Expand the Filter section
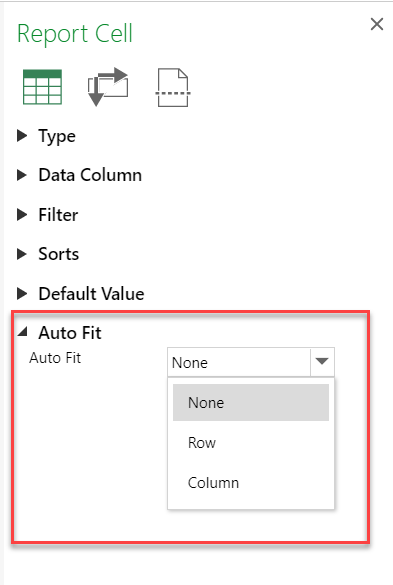Viewport: 393px width, 585px height. tap(22, 215)
